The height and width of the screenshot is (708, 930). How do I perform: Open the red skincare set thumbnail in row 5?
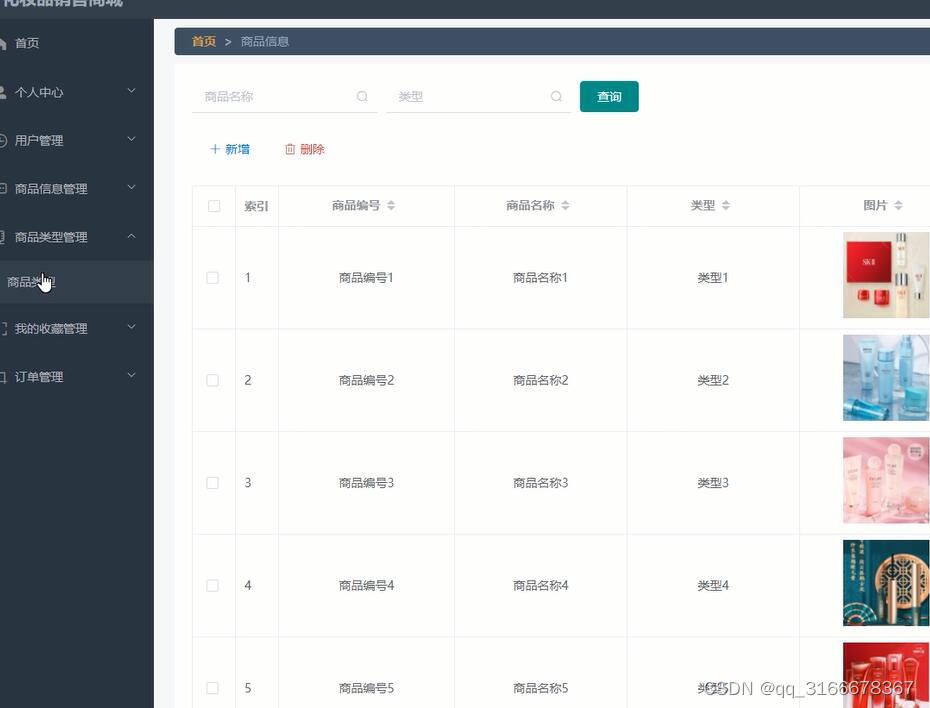pyautogui.click(x=886, y=675)
